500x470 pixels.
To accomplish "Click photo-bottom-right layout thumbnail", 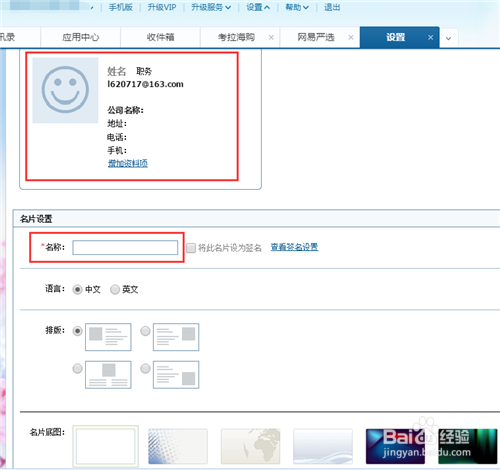I will (176, 375).
